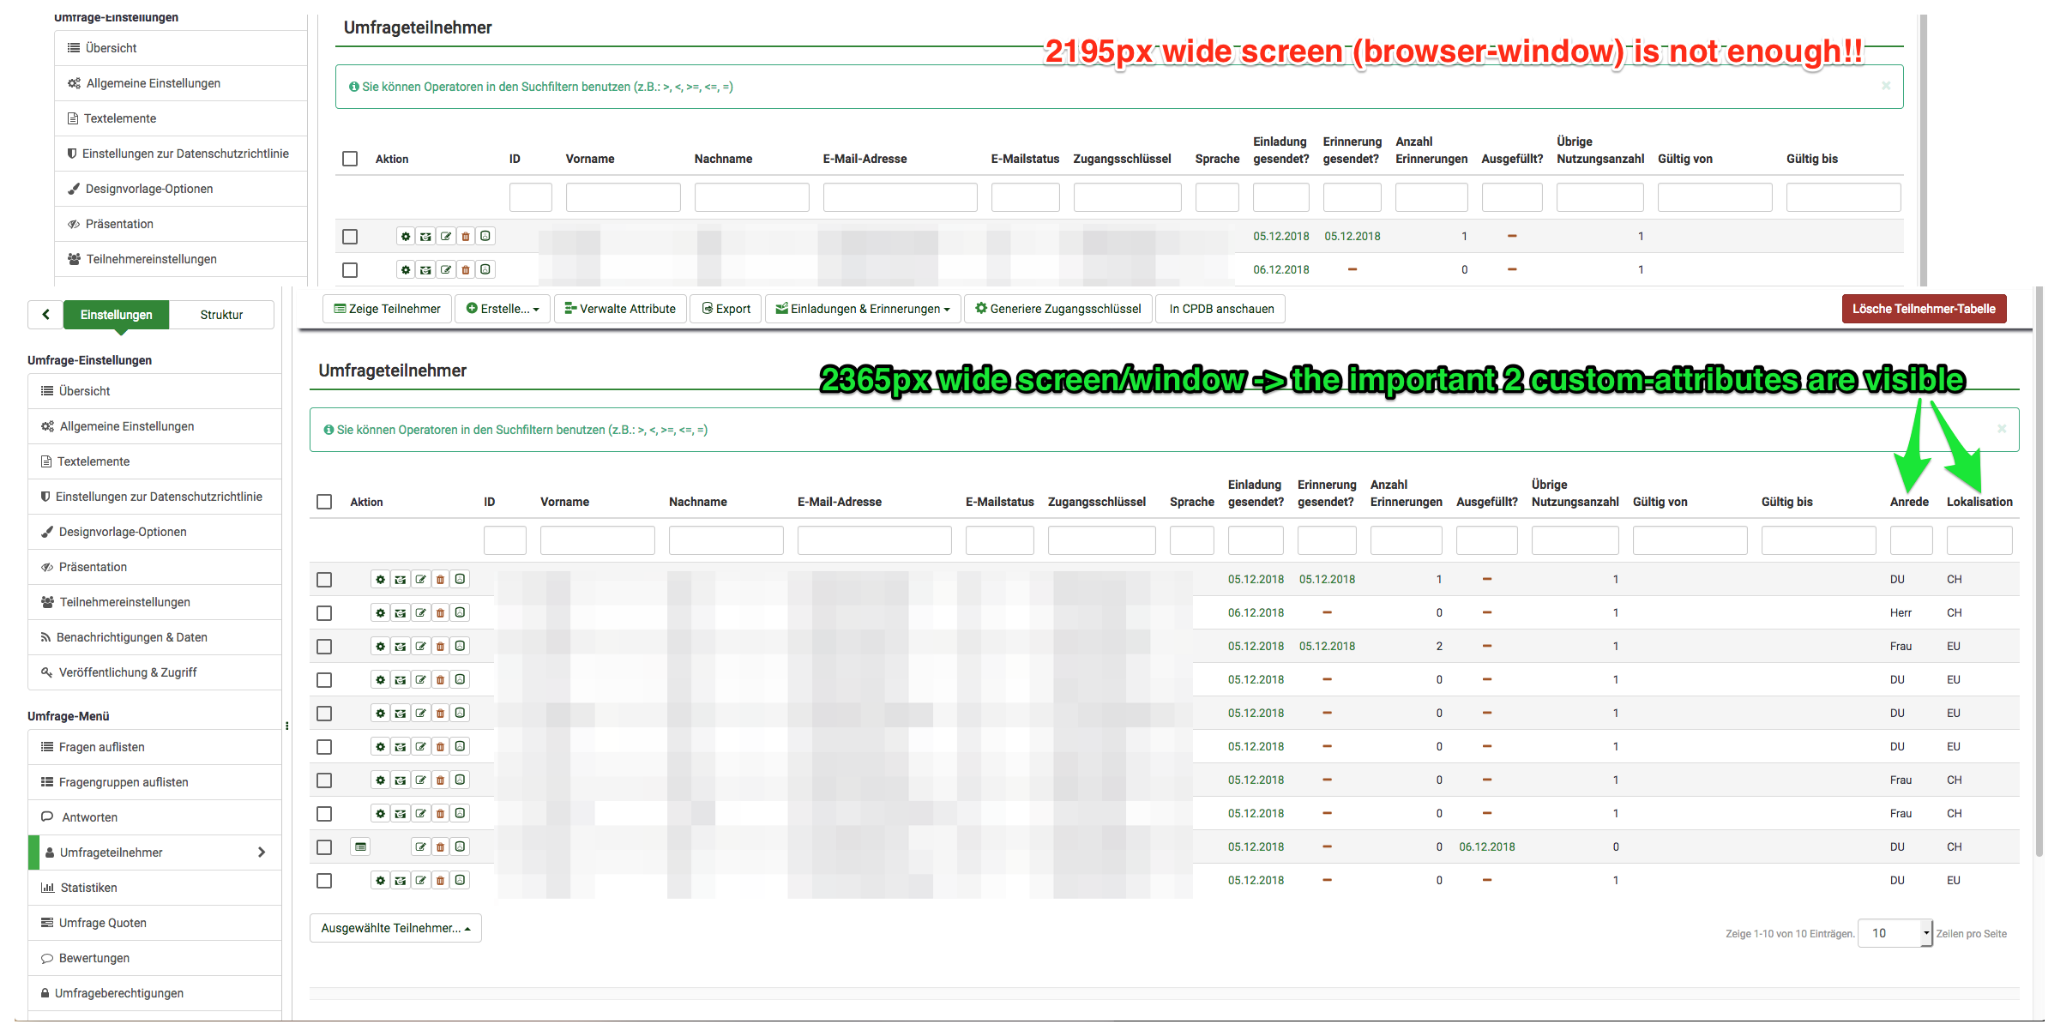Select the Einstellungen tab

[116, 315]
